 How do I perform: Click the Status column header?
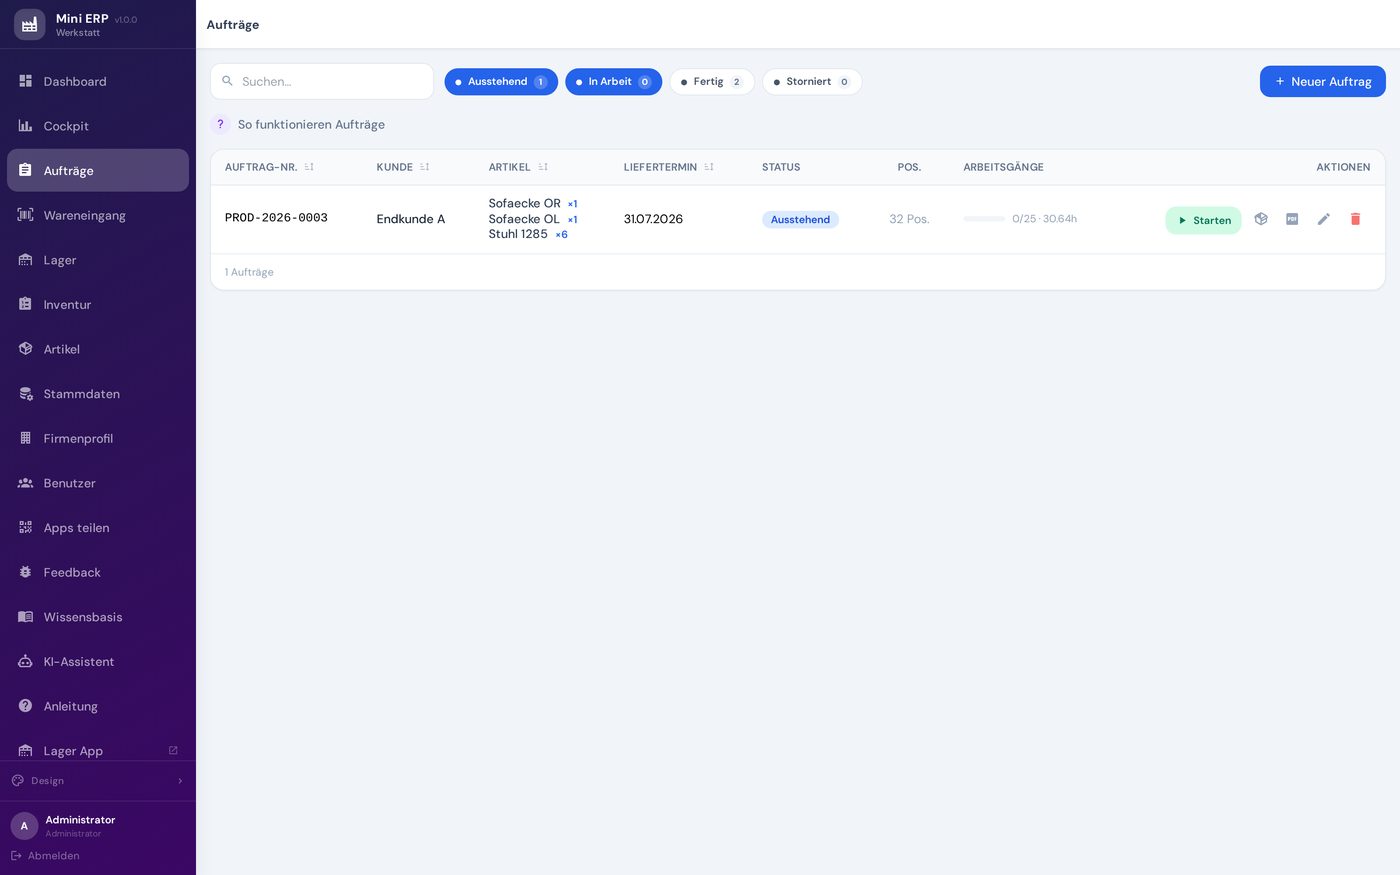point(781,167)
